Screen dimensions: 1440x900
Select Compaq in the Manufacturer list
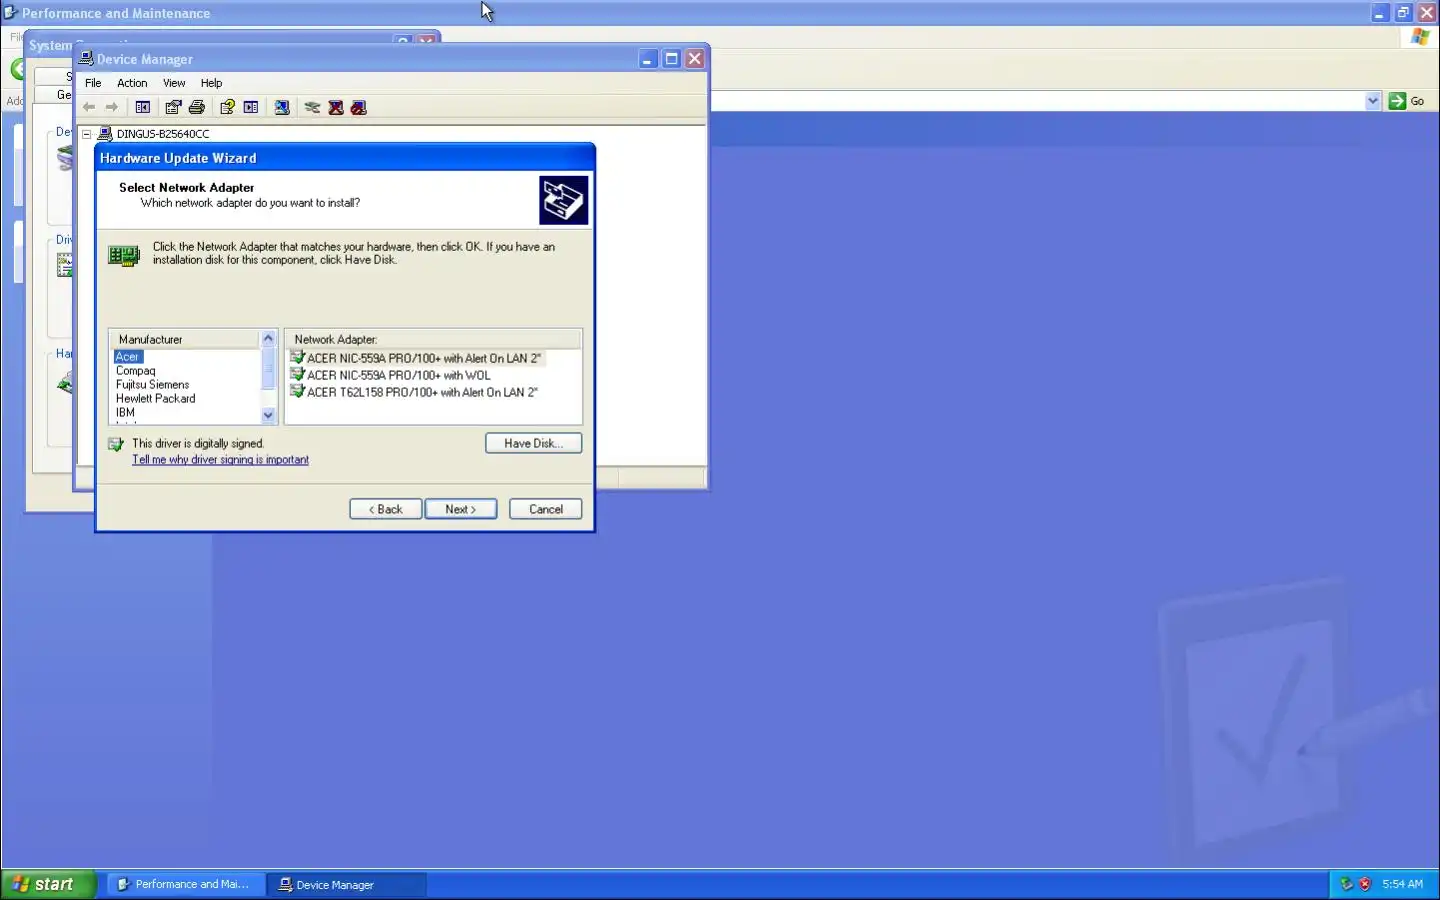tap(136, 370)
